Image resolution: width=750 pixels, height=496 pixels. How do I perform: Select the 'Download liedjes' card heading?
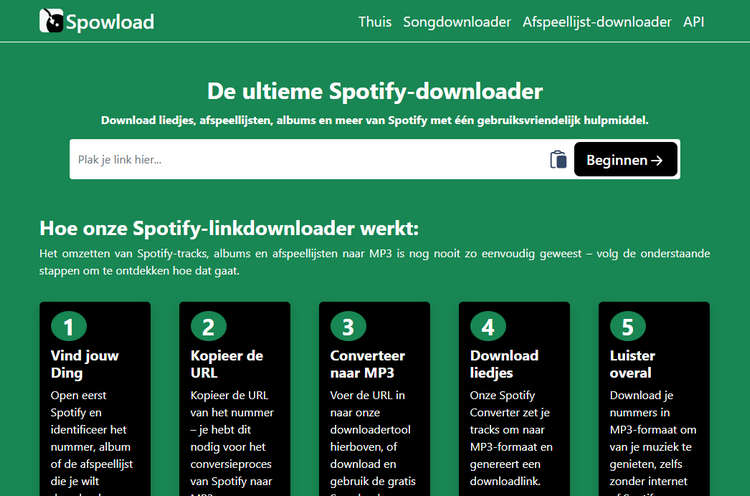click(504, 364)
